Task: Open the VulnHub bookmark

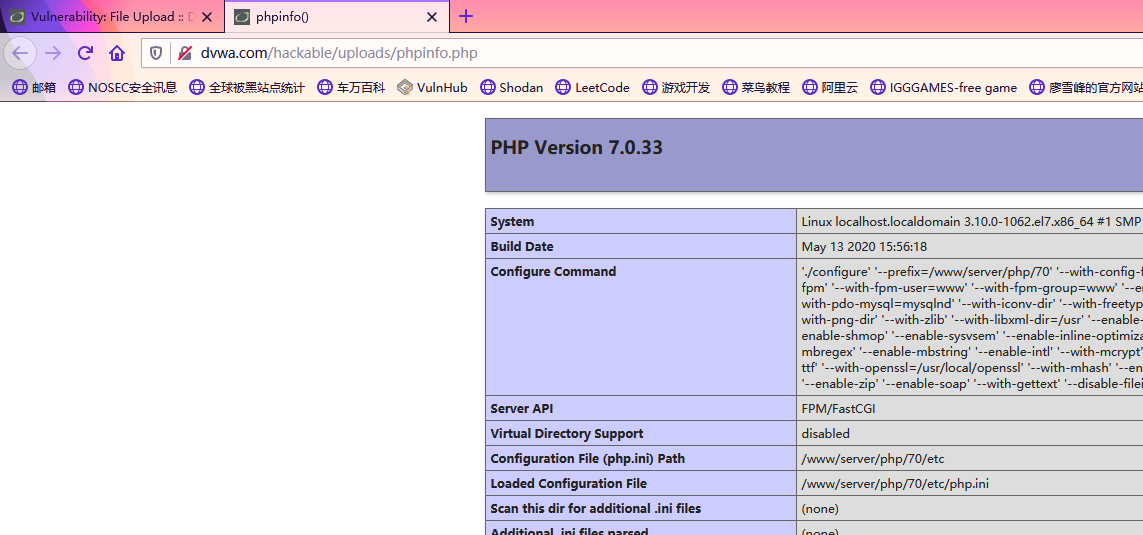Action: point(432,87)
